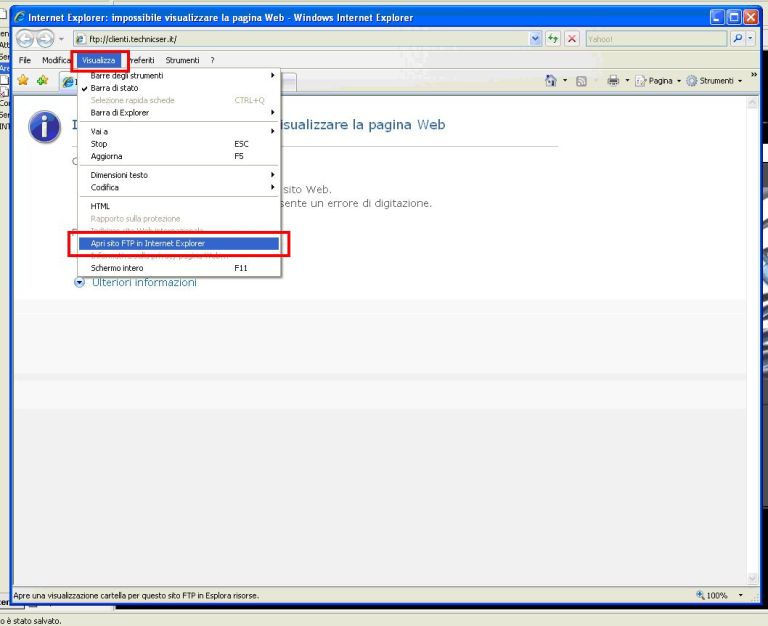Click the address bar with ftp://clienti.technicser.it/

pyautogui.click(x=301, y=39)
